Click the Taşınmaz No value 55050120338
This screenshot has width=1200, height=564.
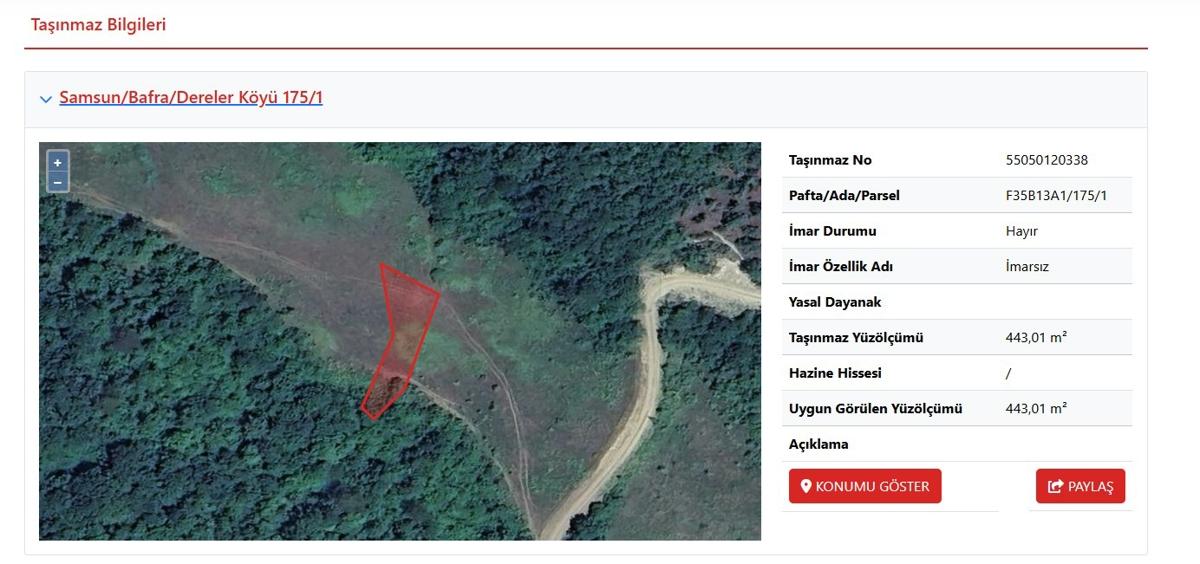(1046, 160)
